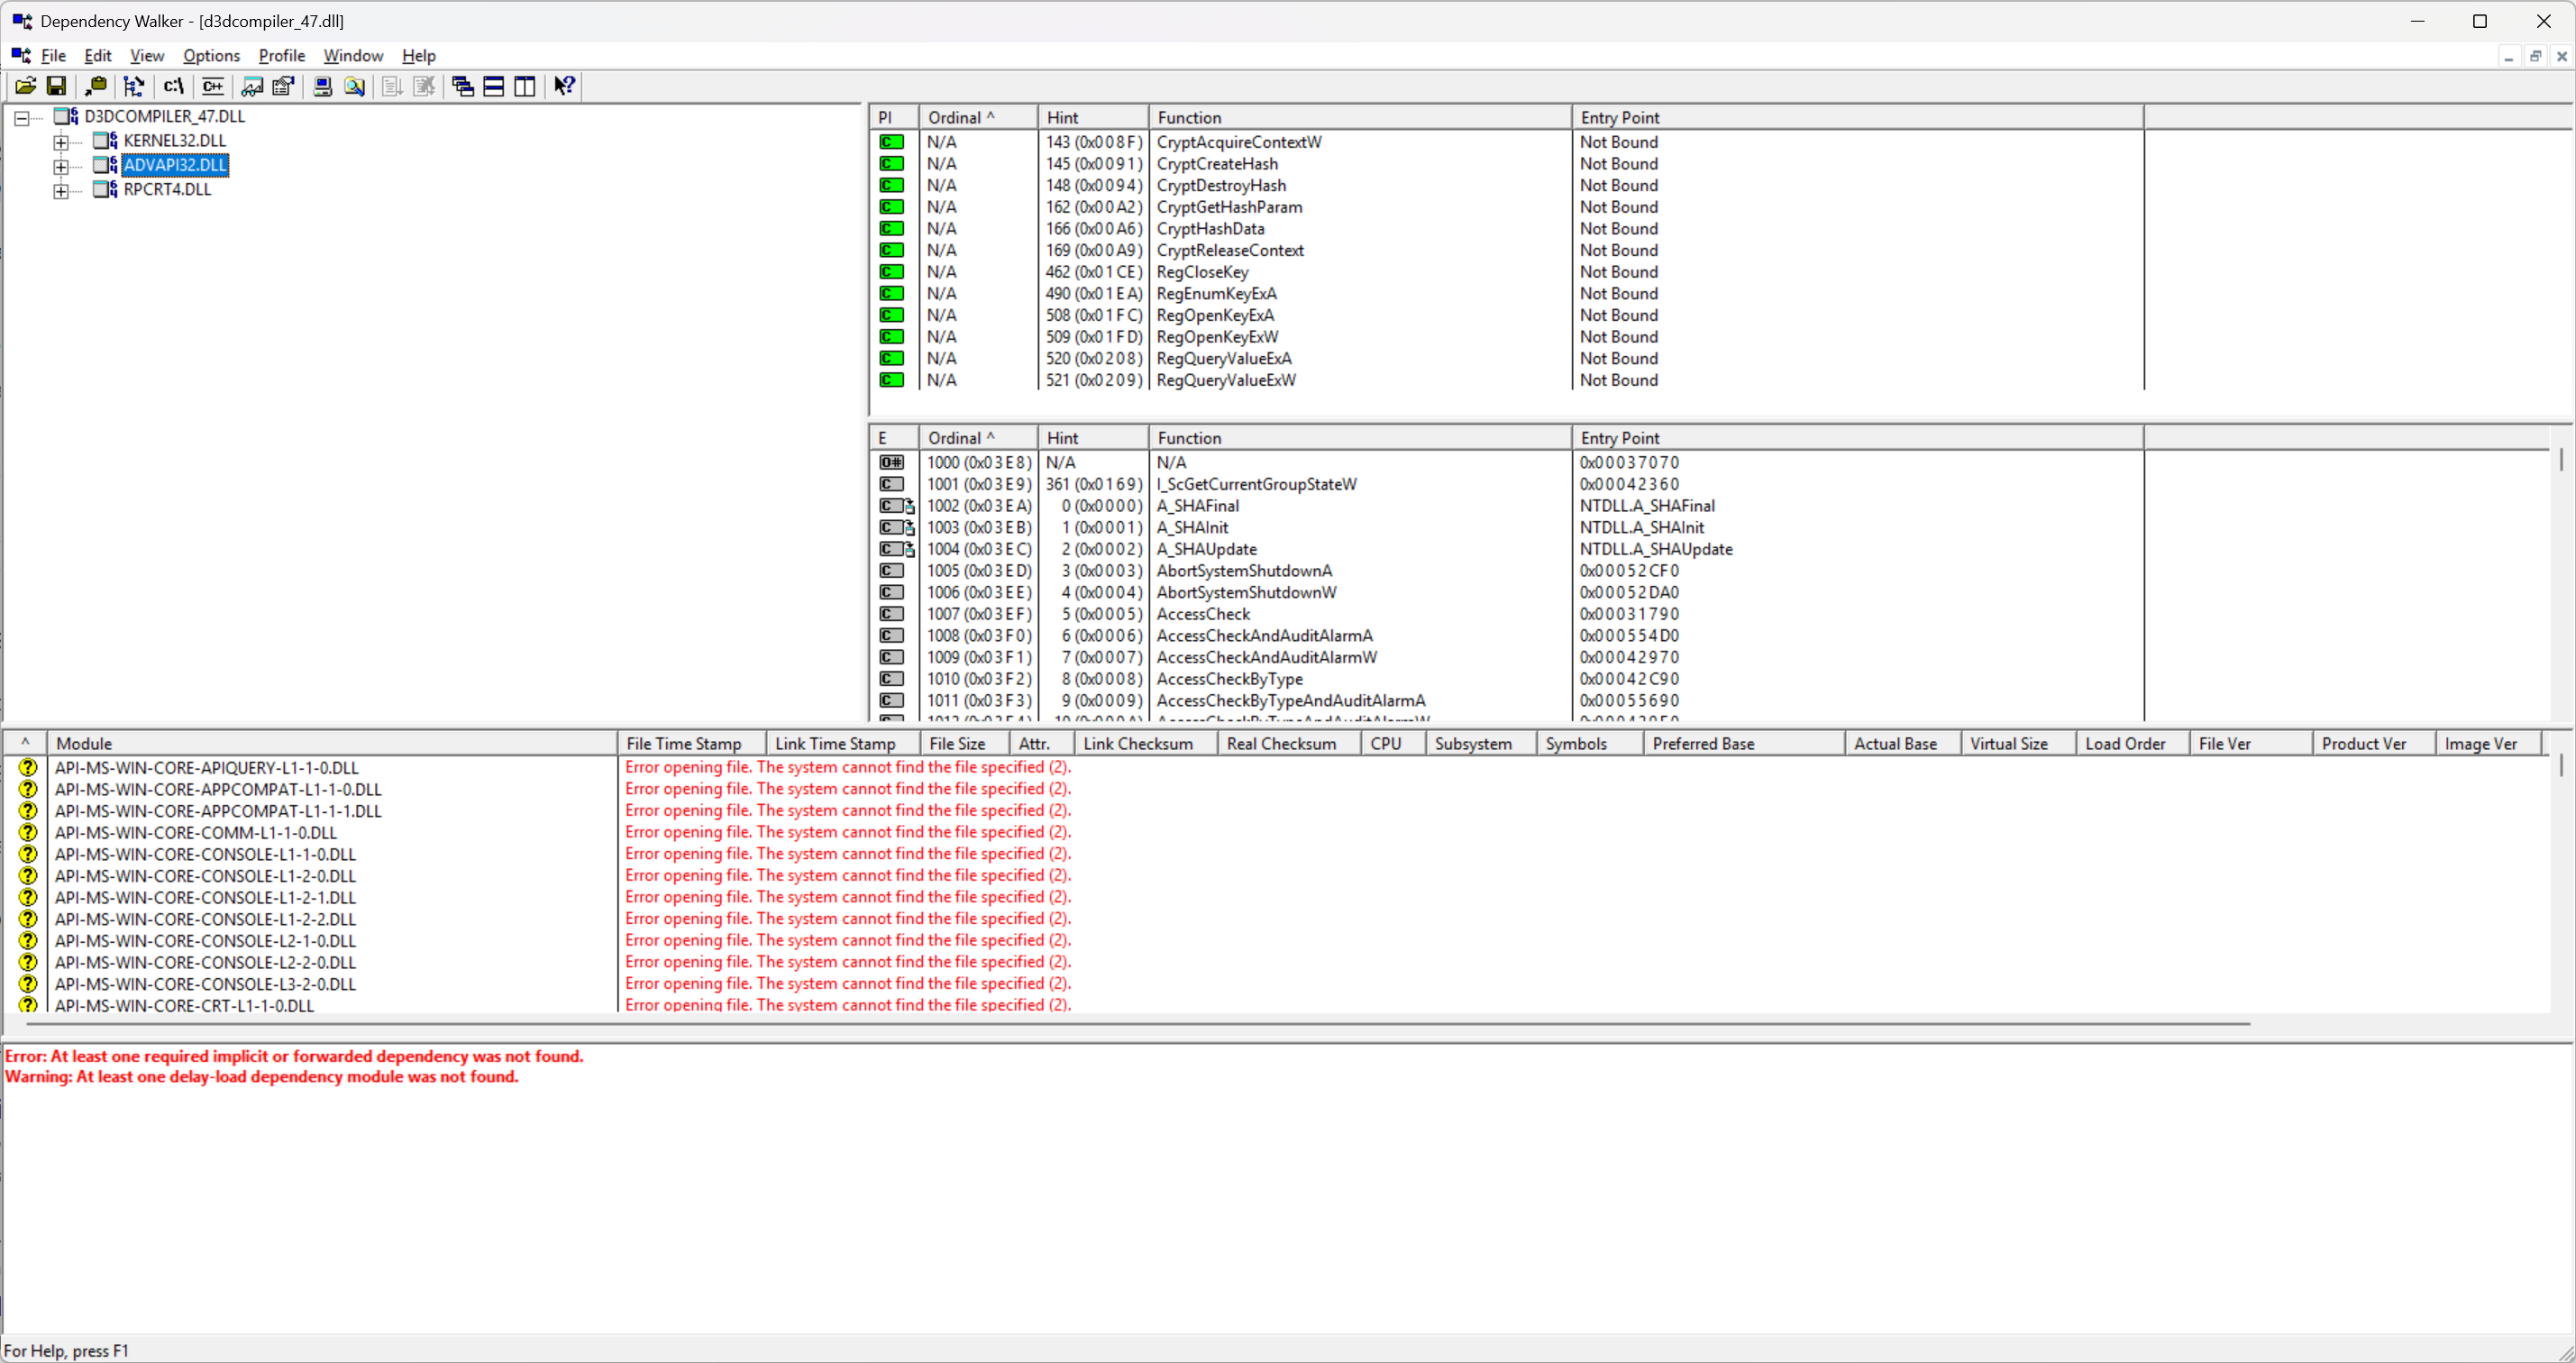
Task: View module in external viewer
Action: click(252, 86)
